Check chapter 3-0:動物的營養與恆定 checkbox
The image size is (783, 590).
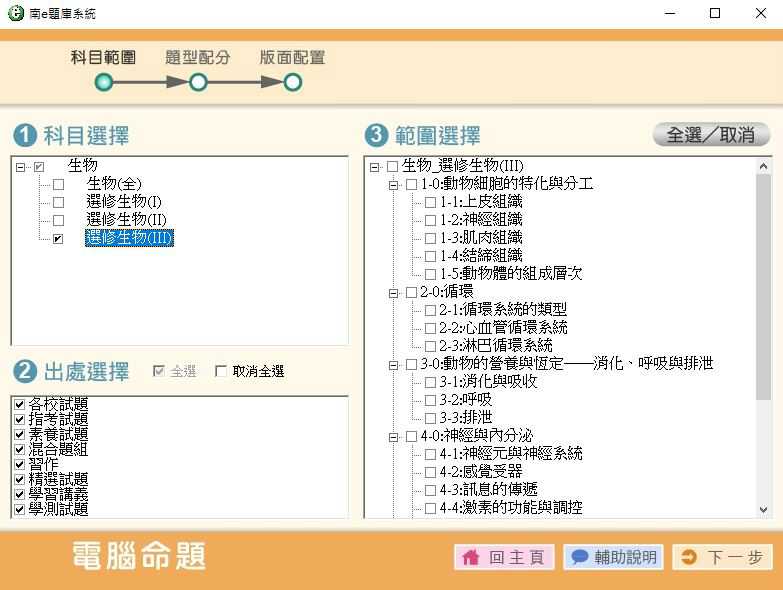[x=411, y=364]
